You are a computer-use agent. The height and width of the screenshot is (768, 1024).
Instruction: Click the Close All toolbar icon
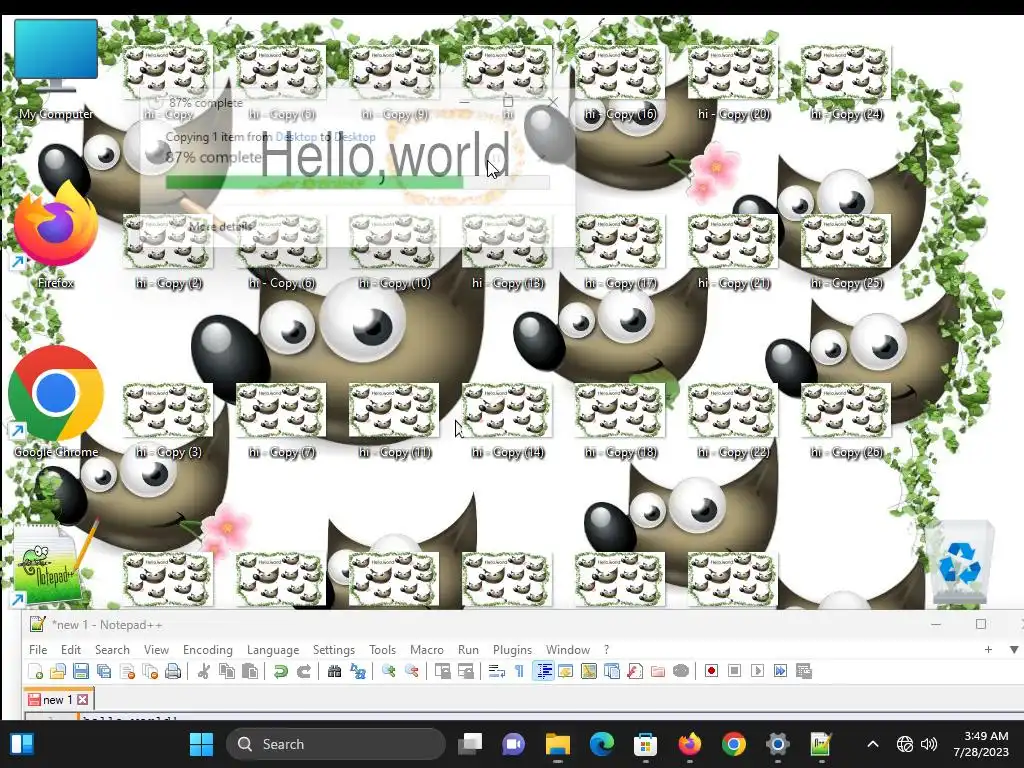tap(150, 671)
